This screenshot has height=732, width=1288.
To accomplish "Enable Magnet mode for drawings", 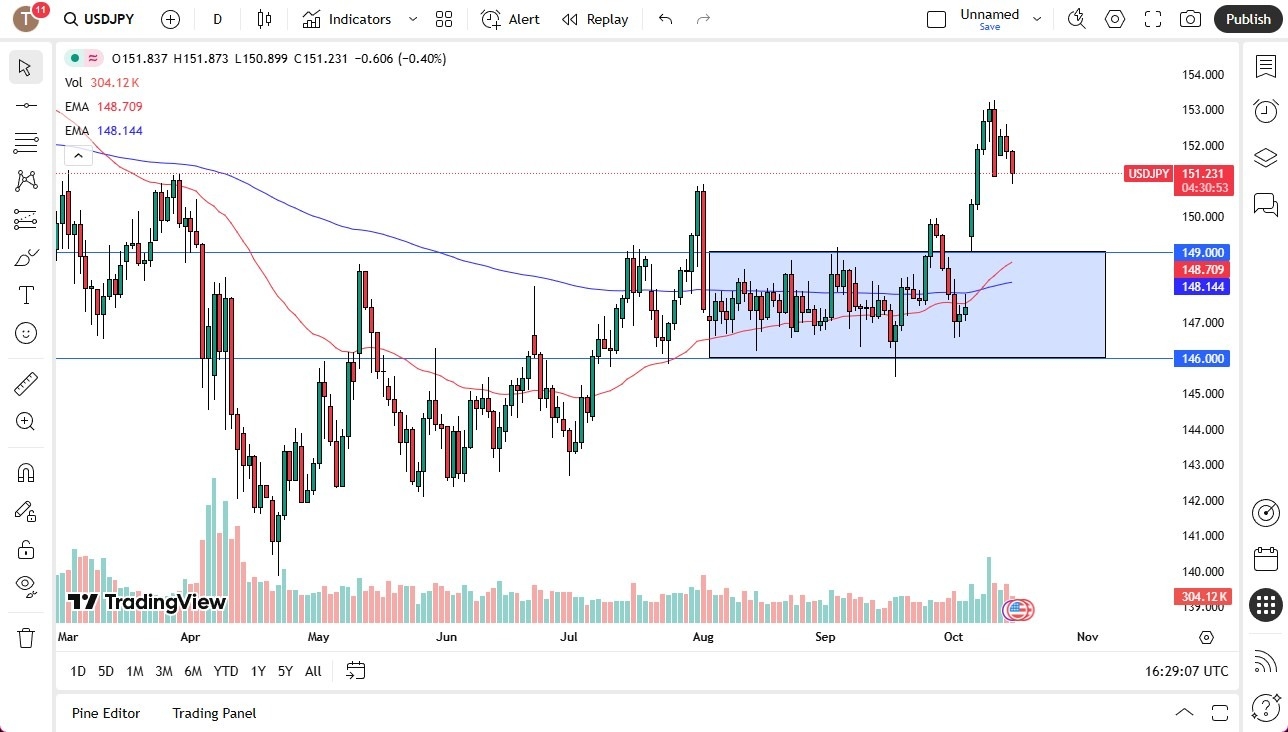I will tap(26, 472).
